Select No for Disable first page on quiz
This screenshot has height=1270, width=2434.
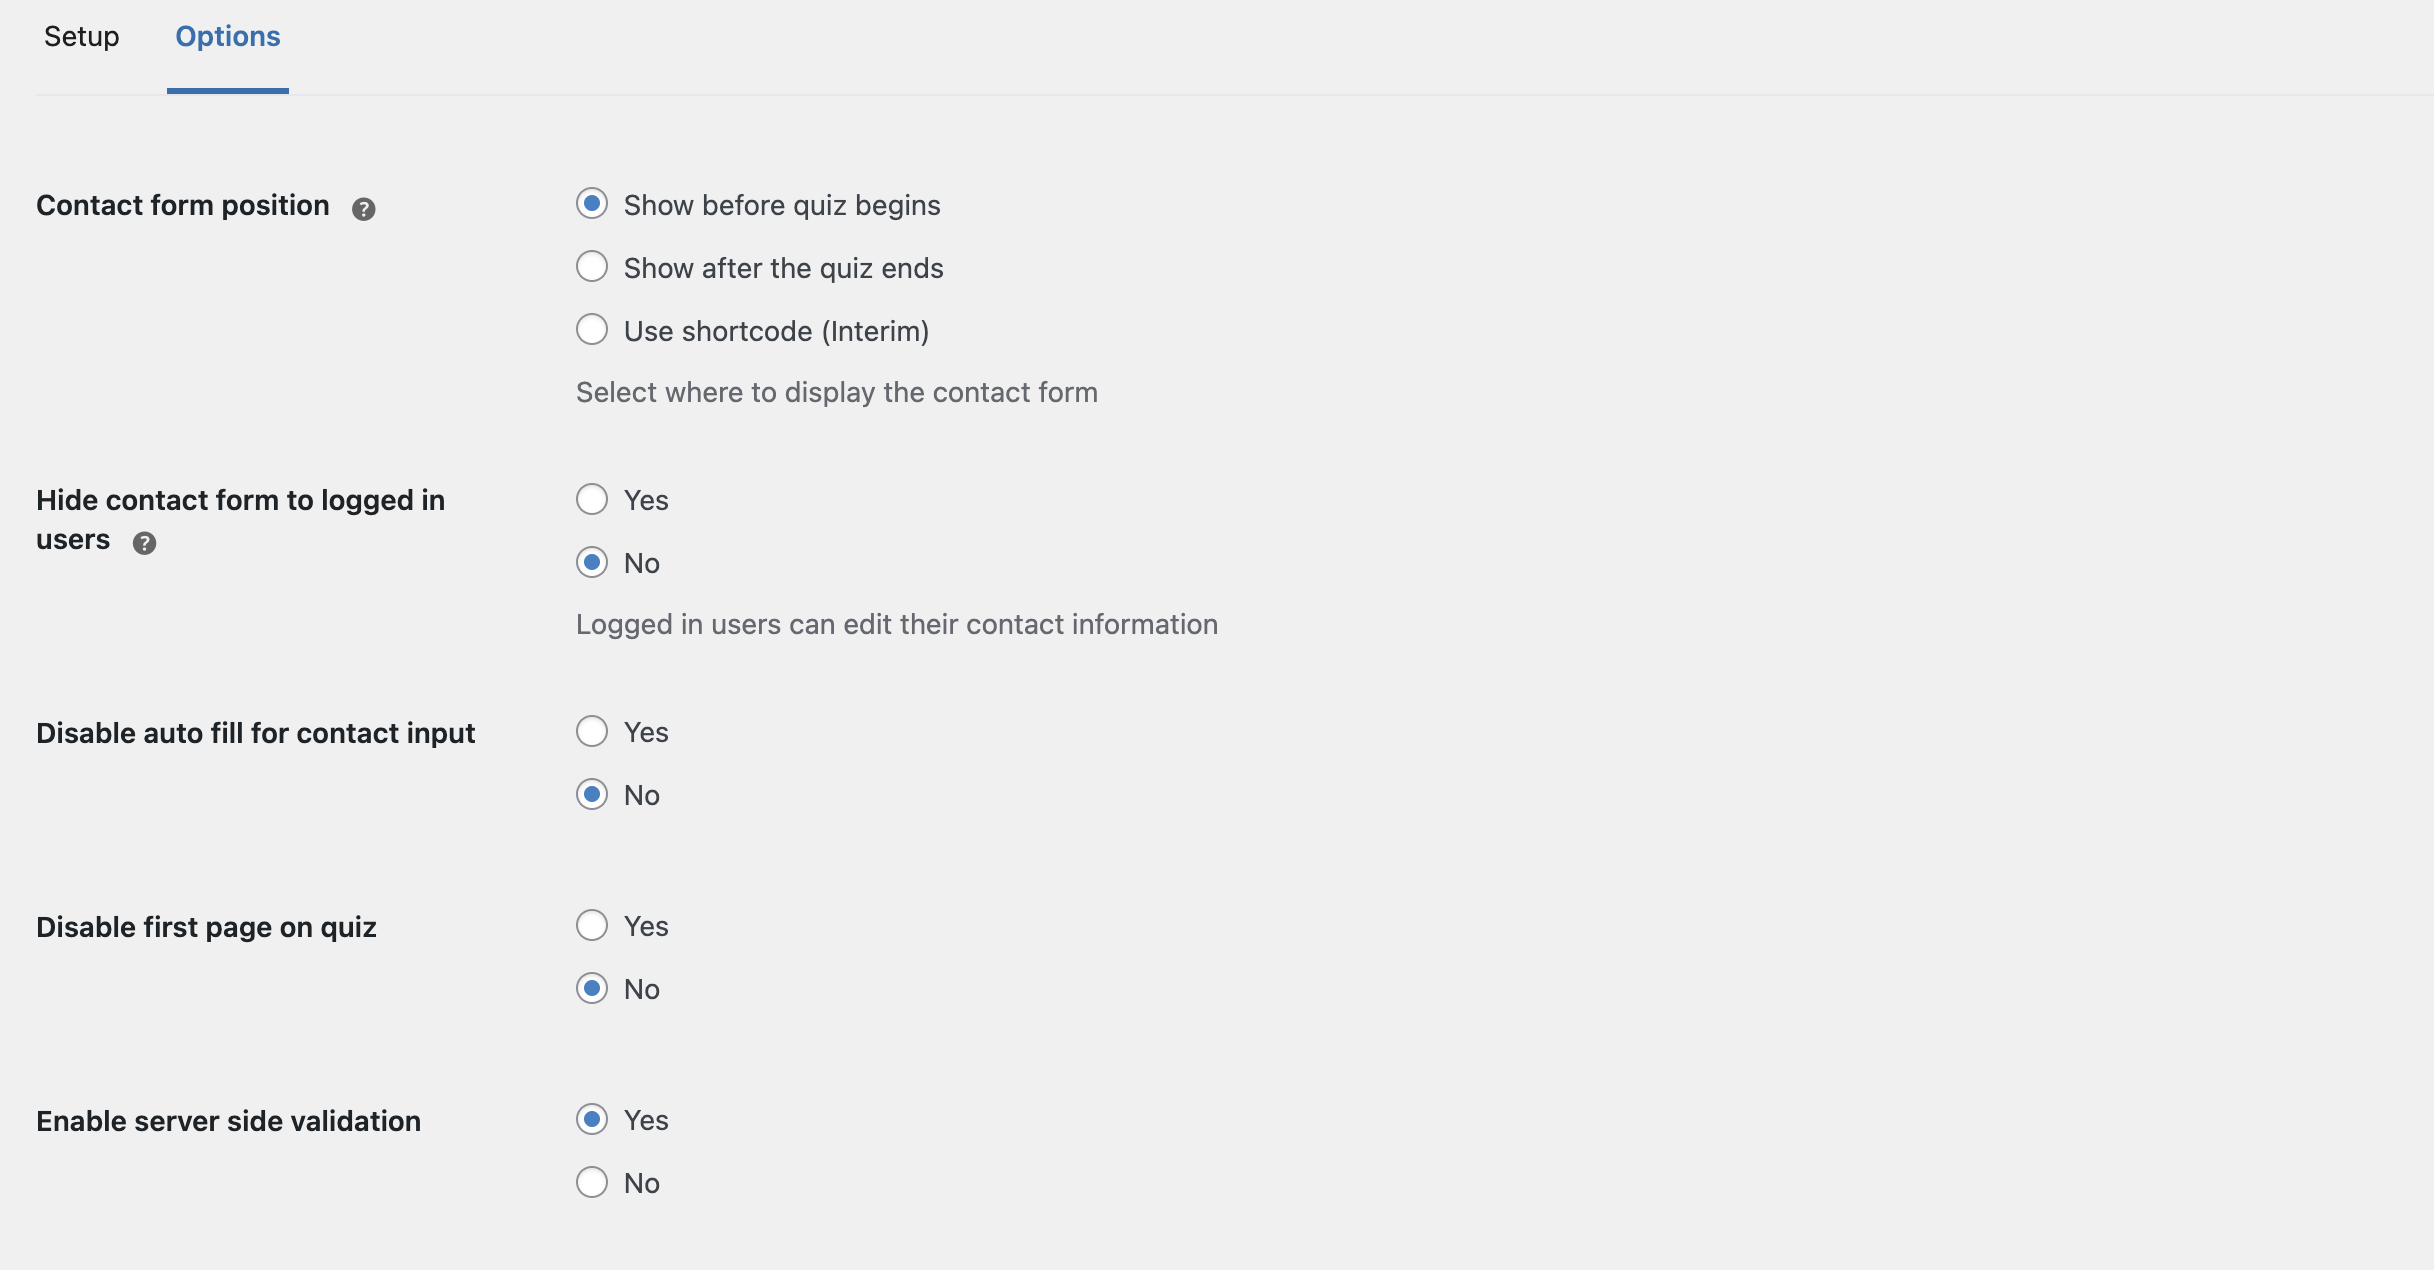click(x=592, y=988)
